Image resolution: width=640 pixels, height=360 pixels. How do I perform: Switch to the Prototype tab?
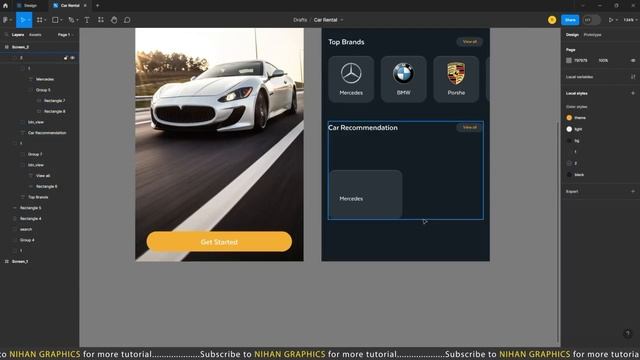pos(592,35)
